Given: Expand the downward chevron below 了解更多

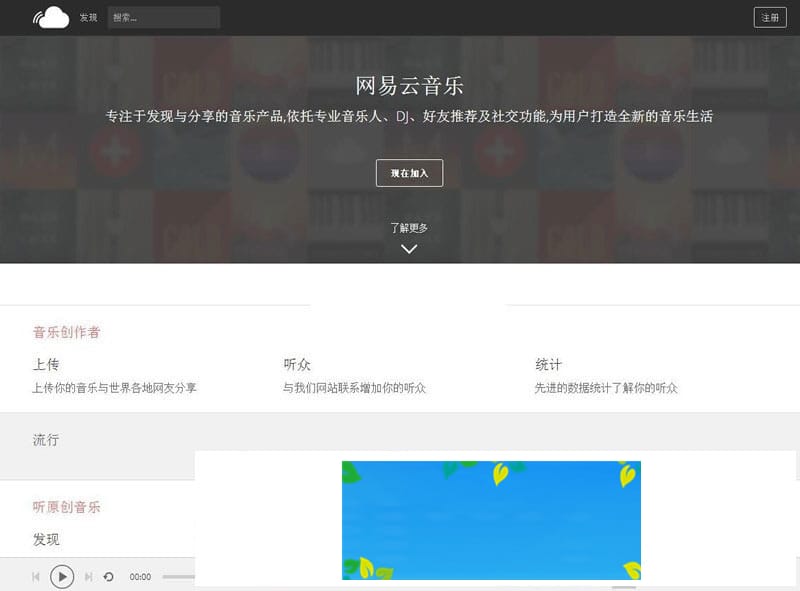Looking at the screenshot, I should click(408, 248).
